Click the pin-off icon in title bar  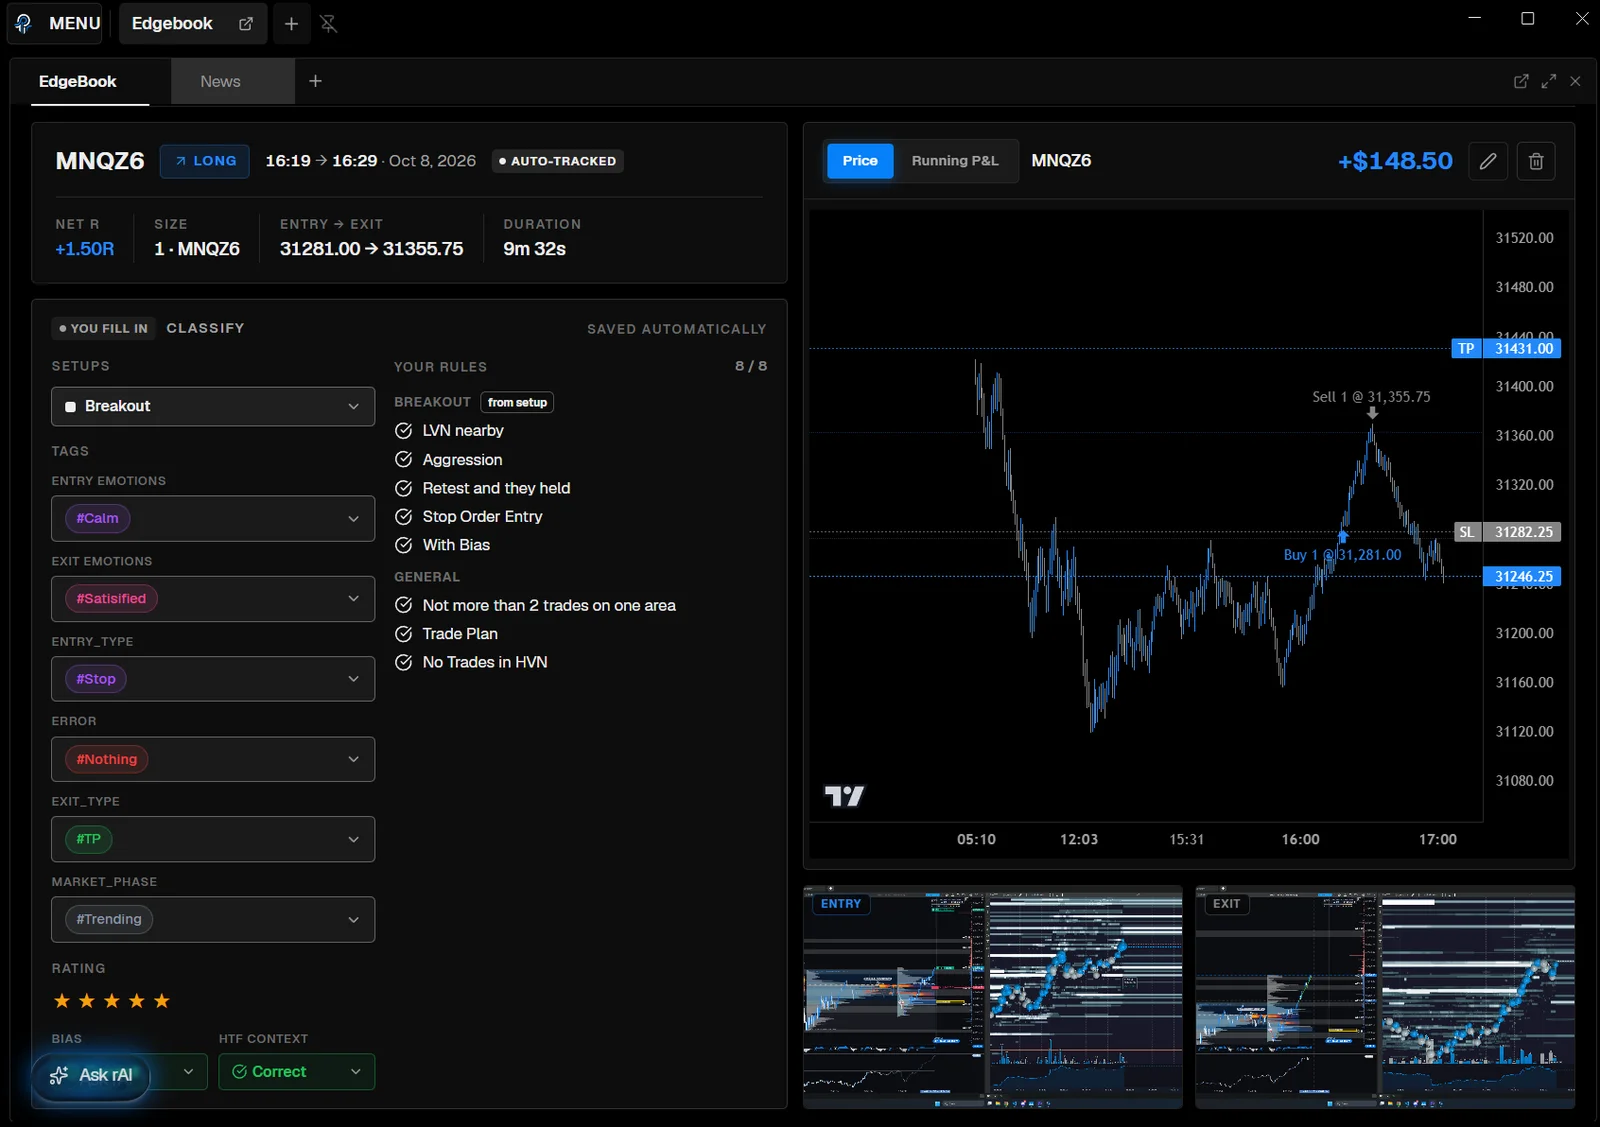coord(329,24)
